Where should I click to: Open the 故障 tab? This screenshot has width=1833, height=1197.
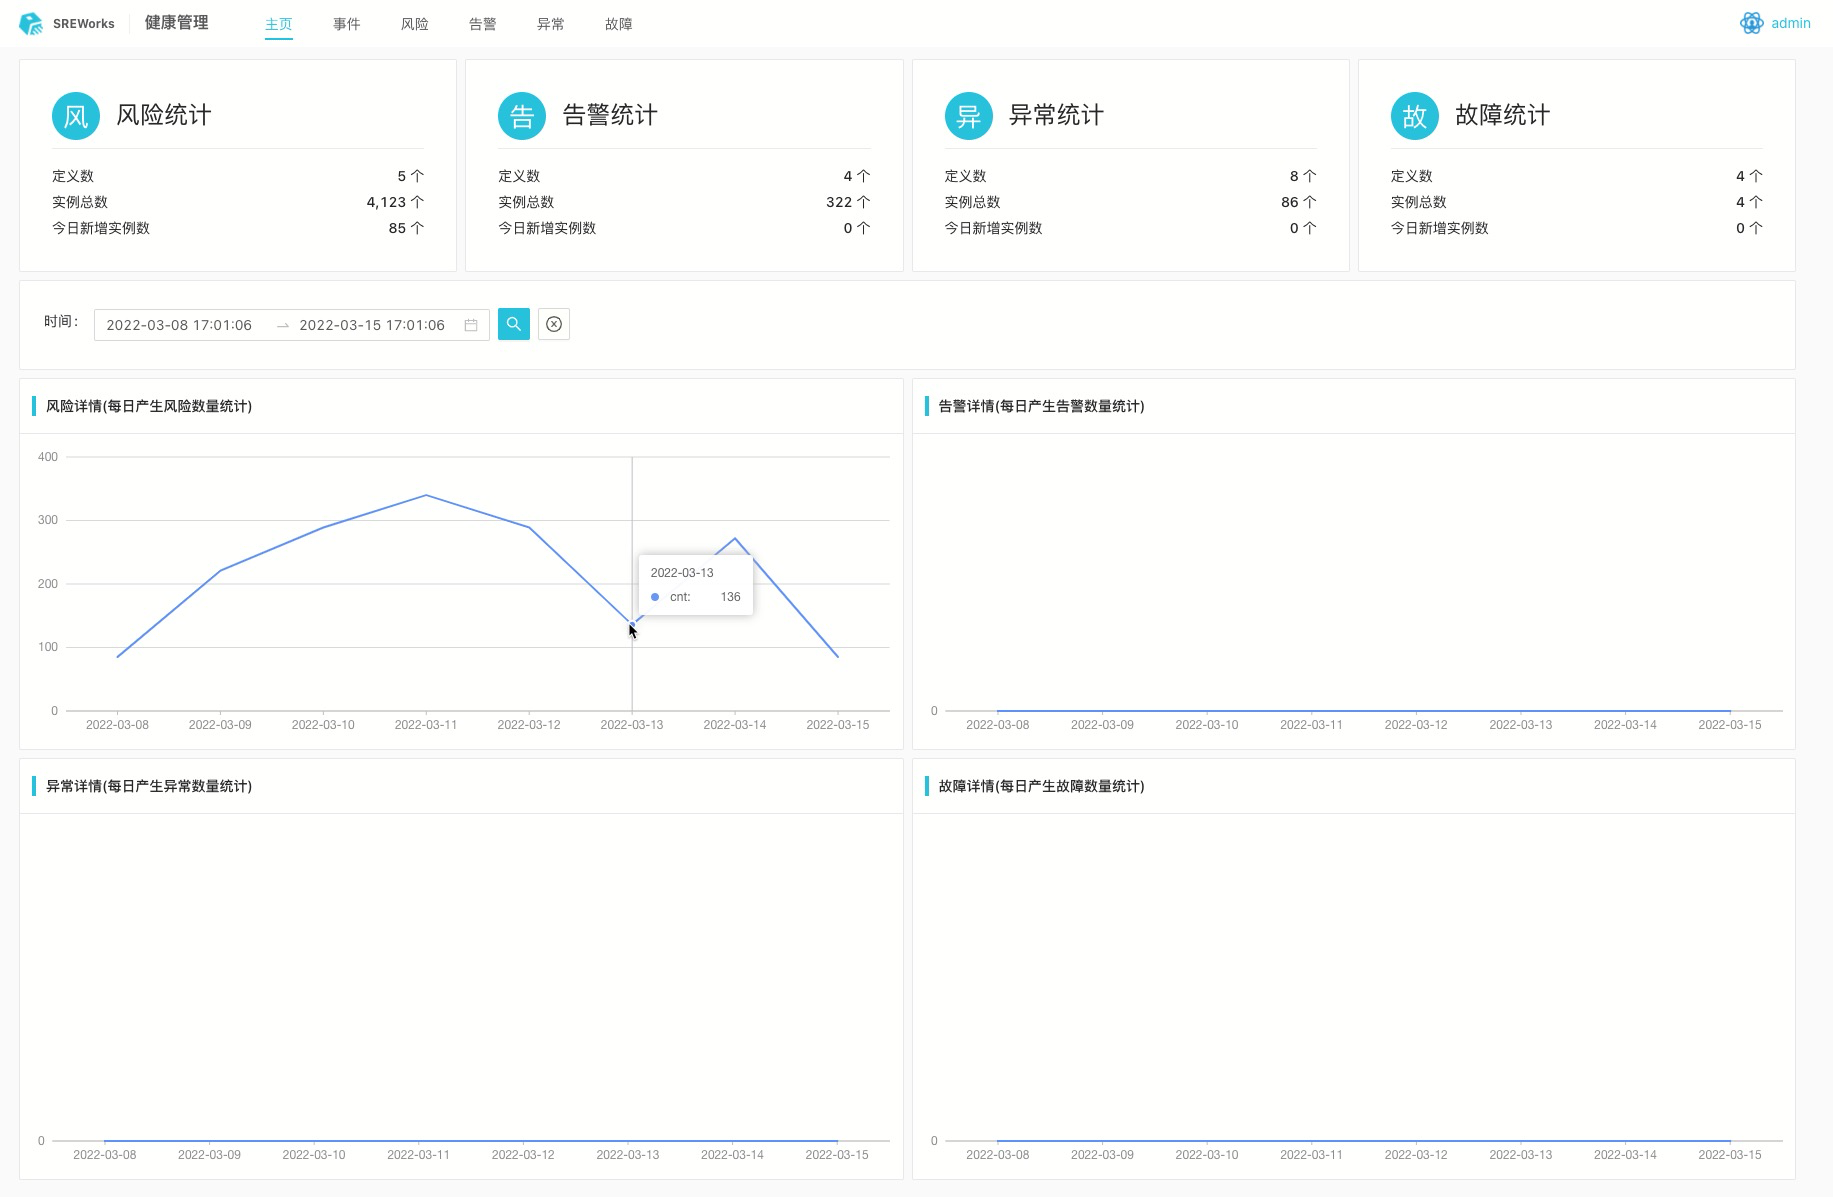(618, 24)
